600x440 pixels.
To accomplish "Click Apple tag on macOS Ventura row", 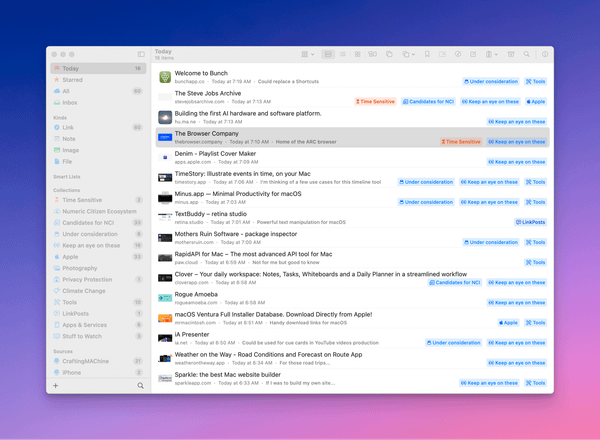I will [508, 323].
